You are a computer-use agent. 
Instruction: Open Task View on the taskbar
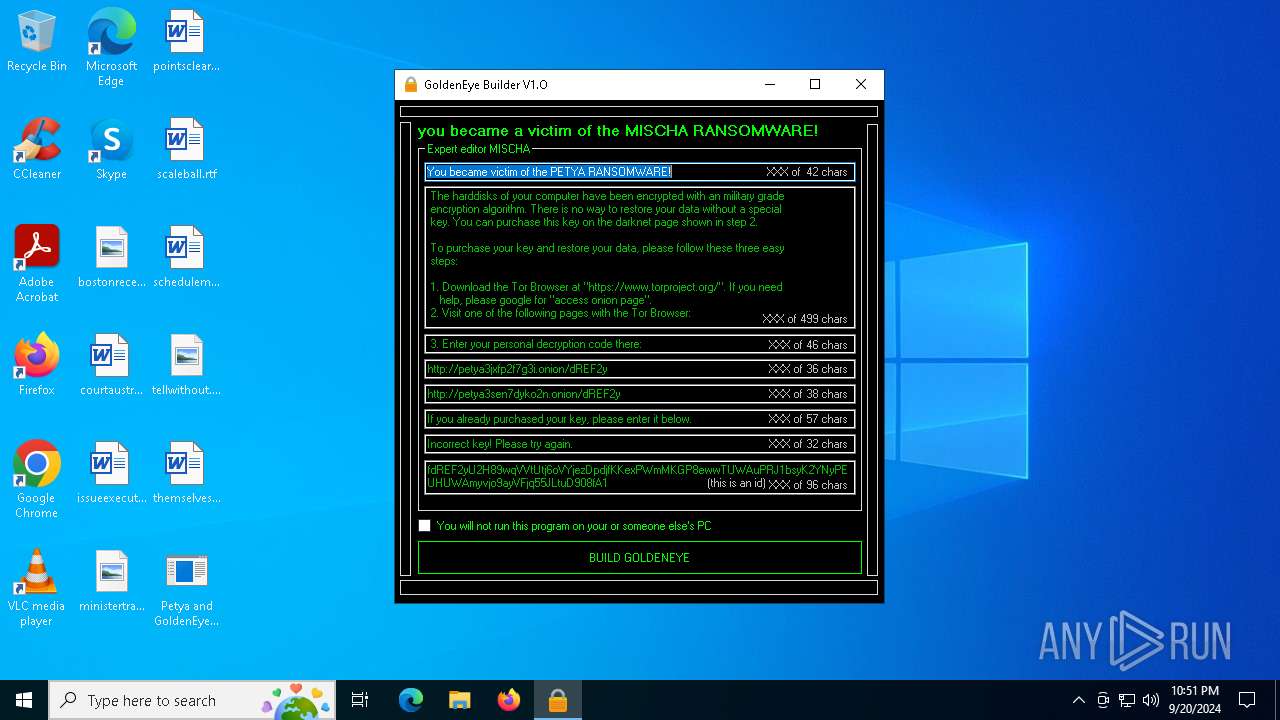coord(360,700)
